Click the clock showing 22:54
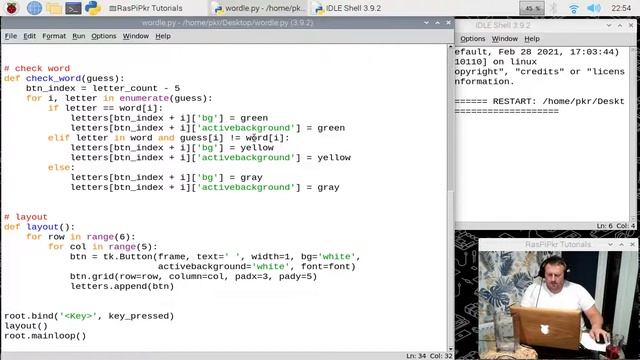640x360 pixels. coord(621,8)
